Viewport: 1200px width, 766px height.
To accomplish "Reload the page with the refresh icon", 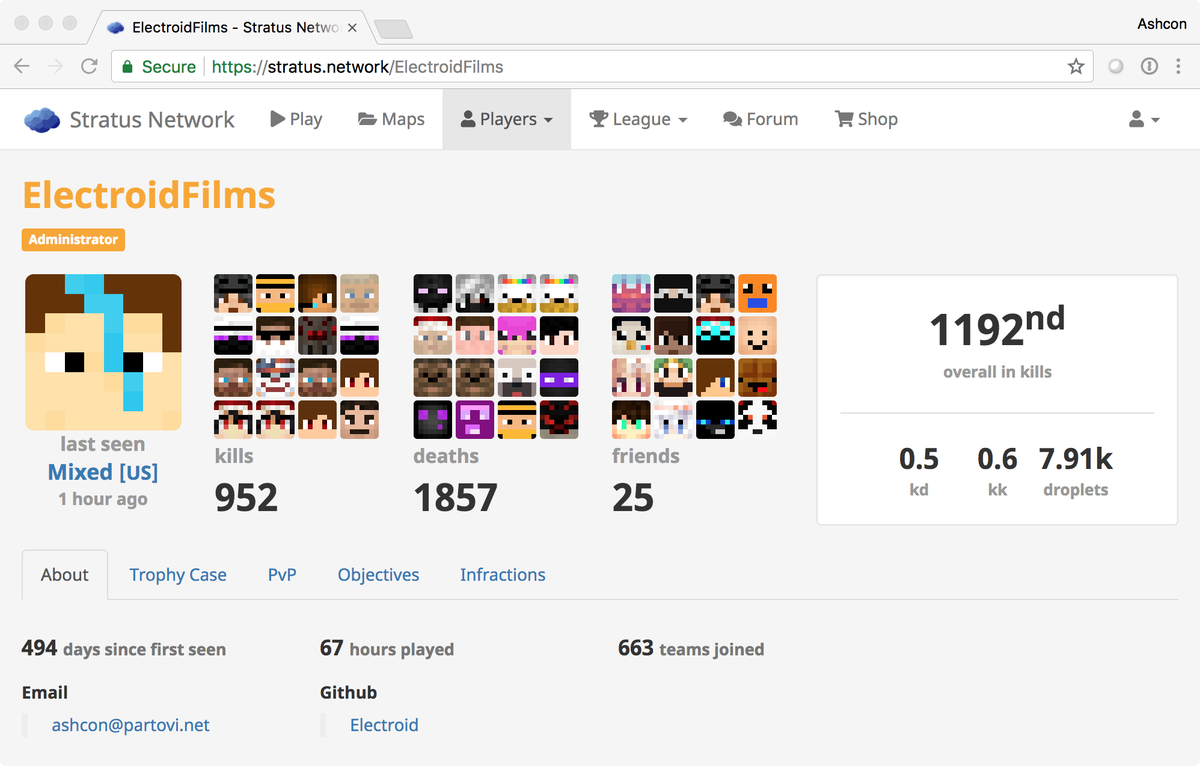I will tap(89, 67).
